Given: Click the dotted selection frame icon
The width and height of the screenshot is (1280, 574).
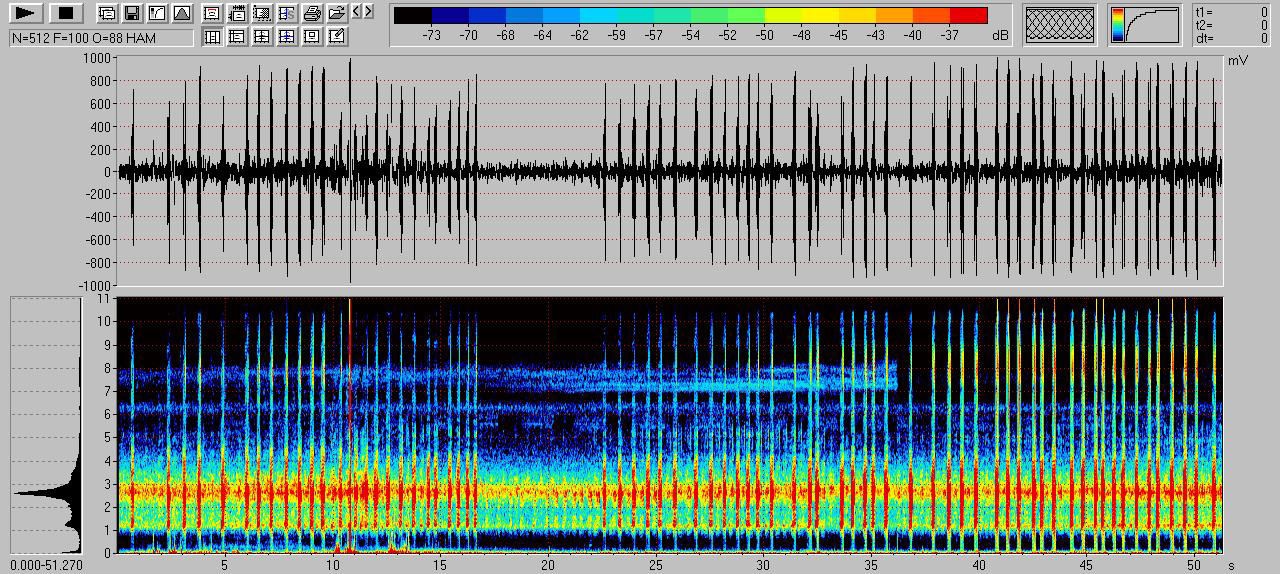Looking at the screenshot, I should [x=262, y=14].
